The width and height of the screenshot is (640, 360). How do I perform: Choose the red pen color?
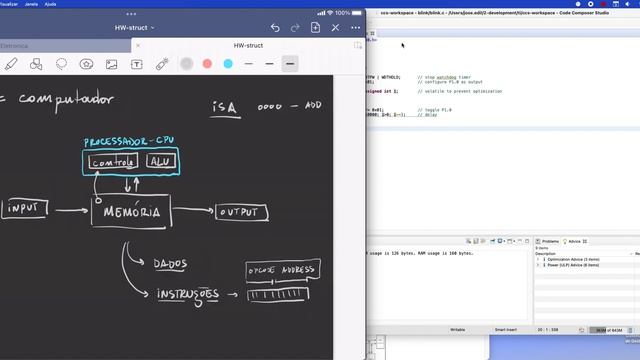(x=207, y=64)
